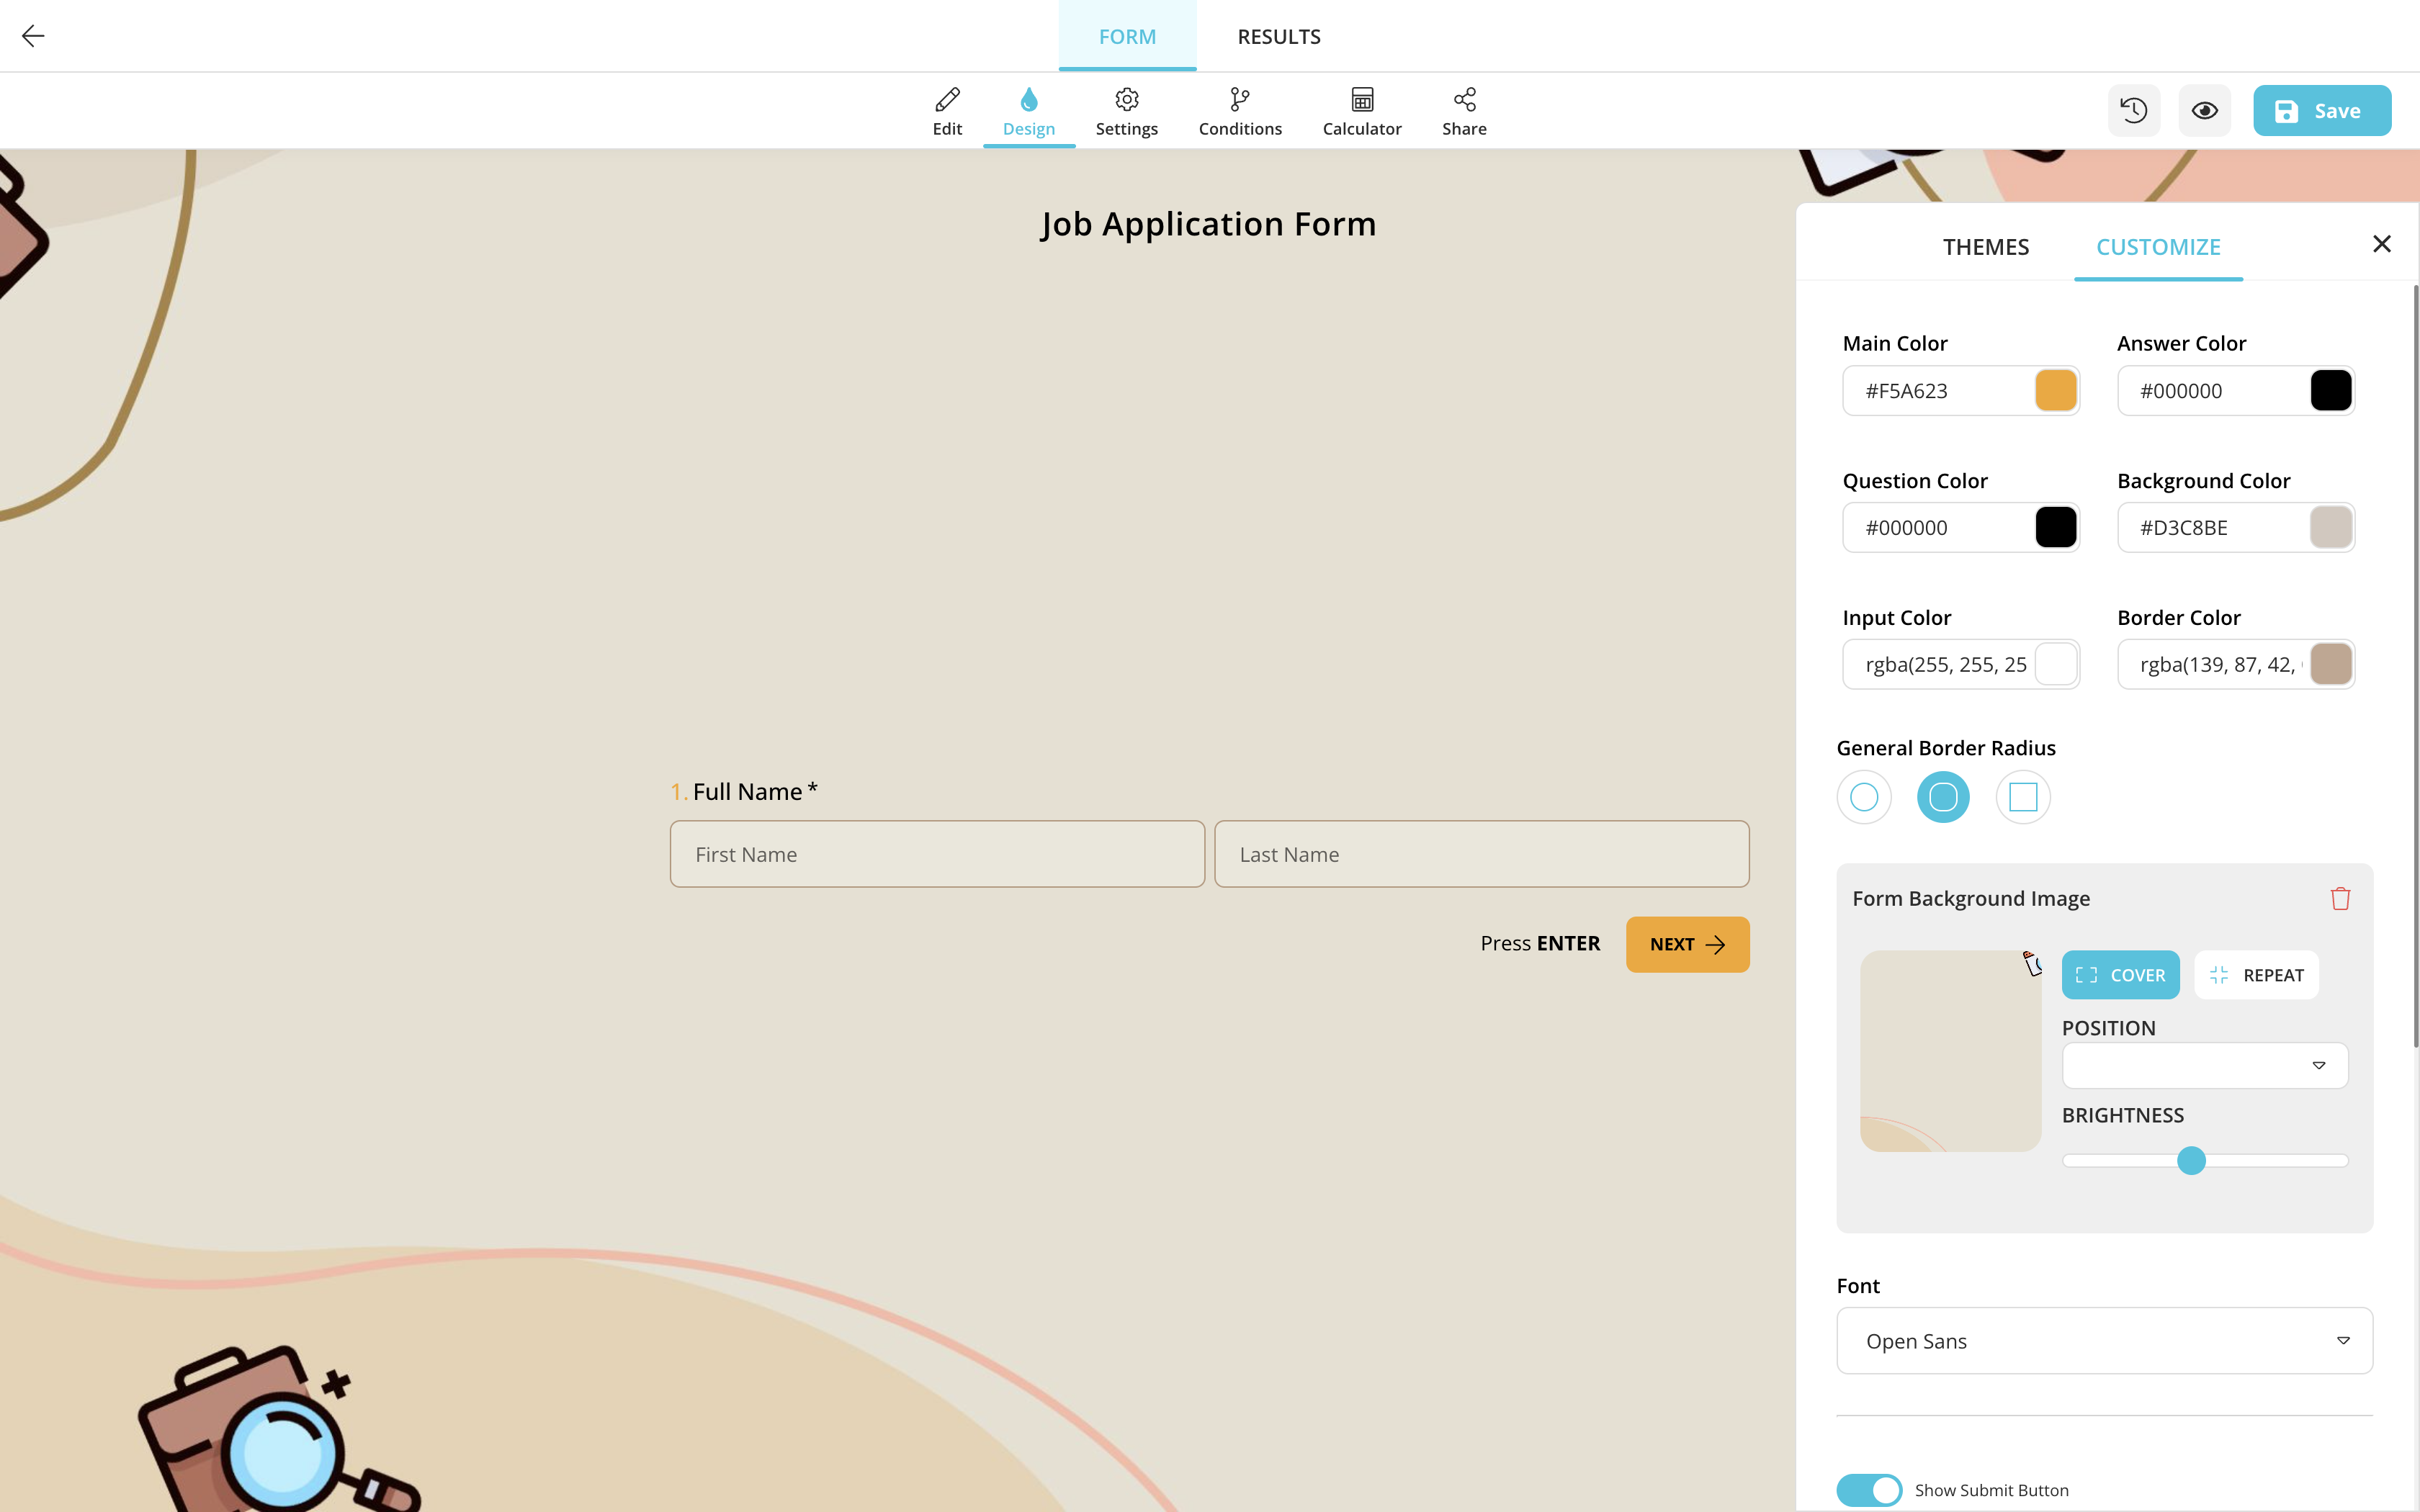Open the Border Color brown swatch
Viewport: 2420px width, 1512px height.
tap(2330, 664)
